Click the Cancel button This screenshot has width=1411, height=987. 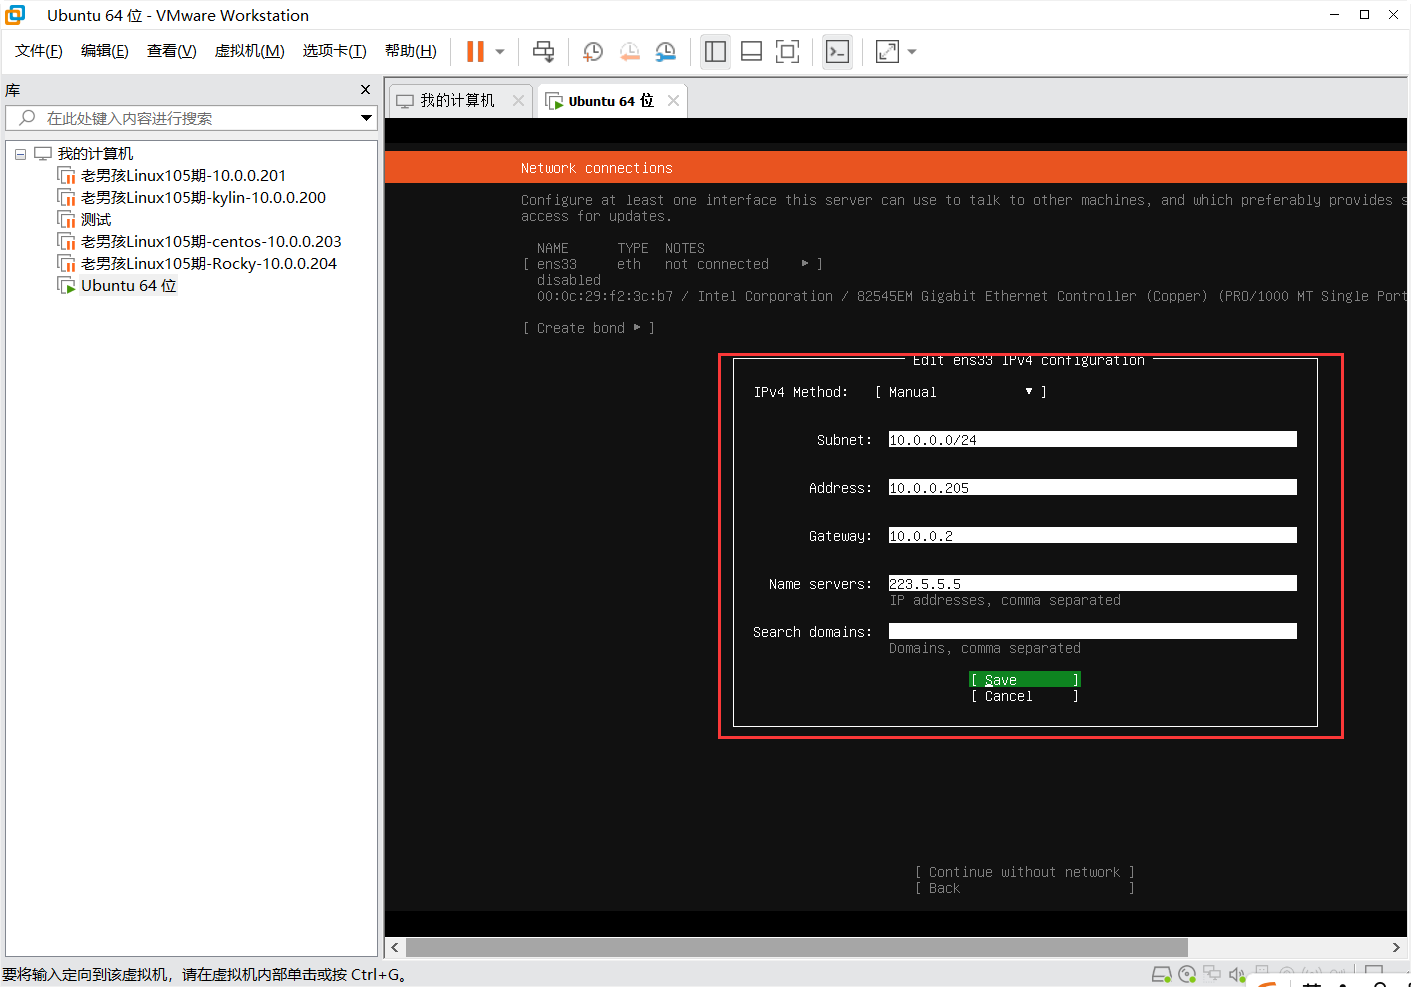tap(1025, 696)
